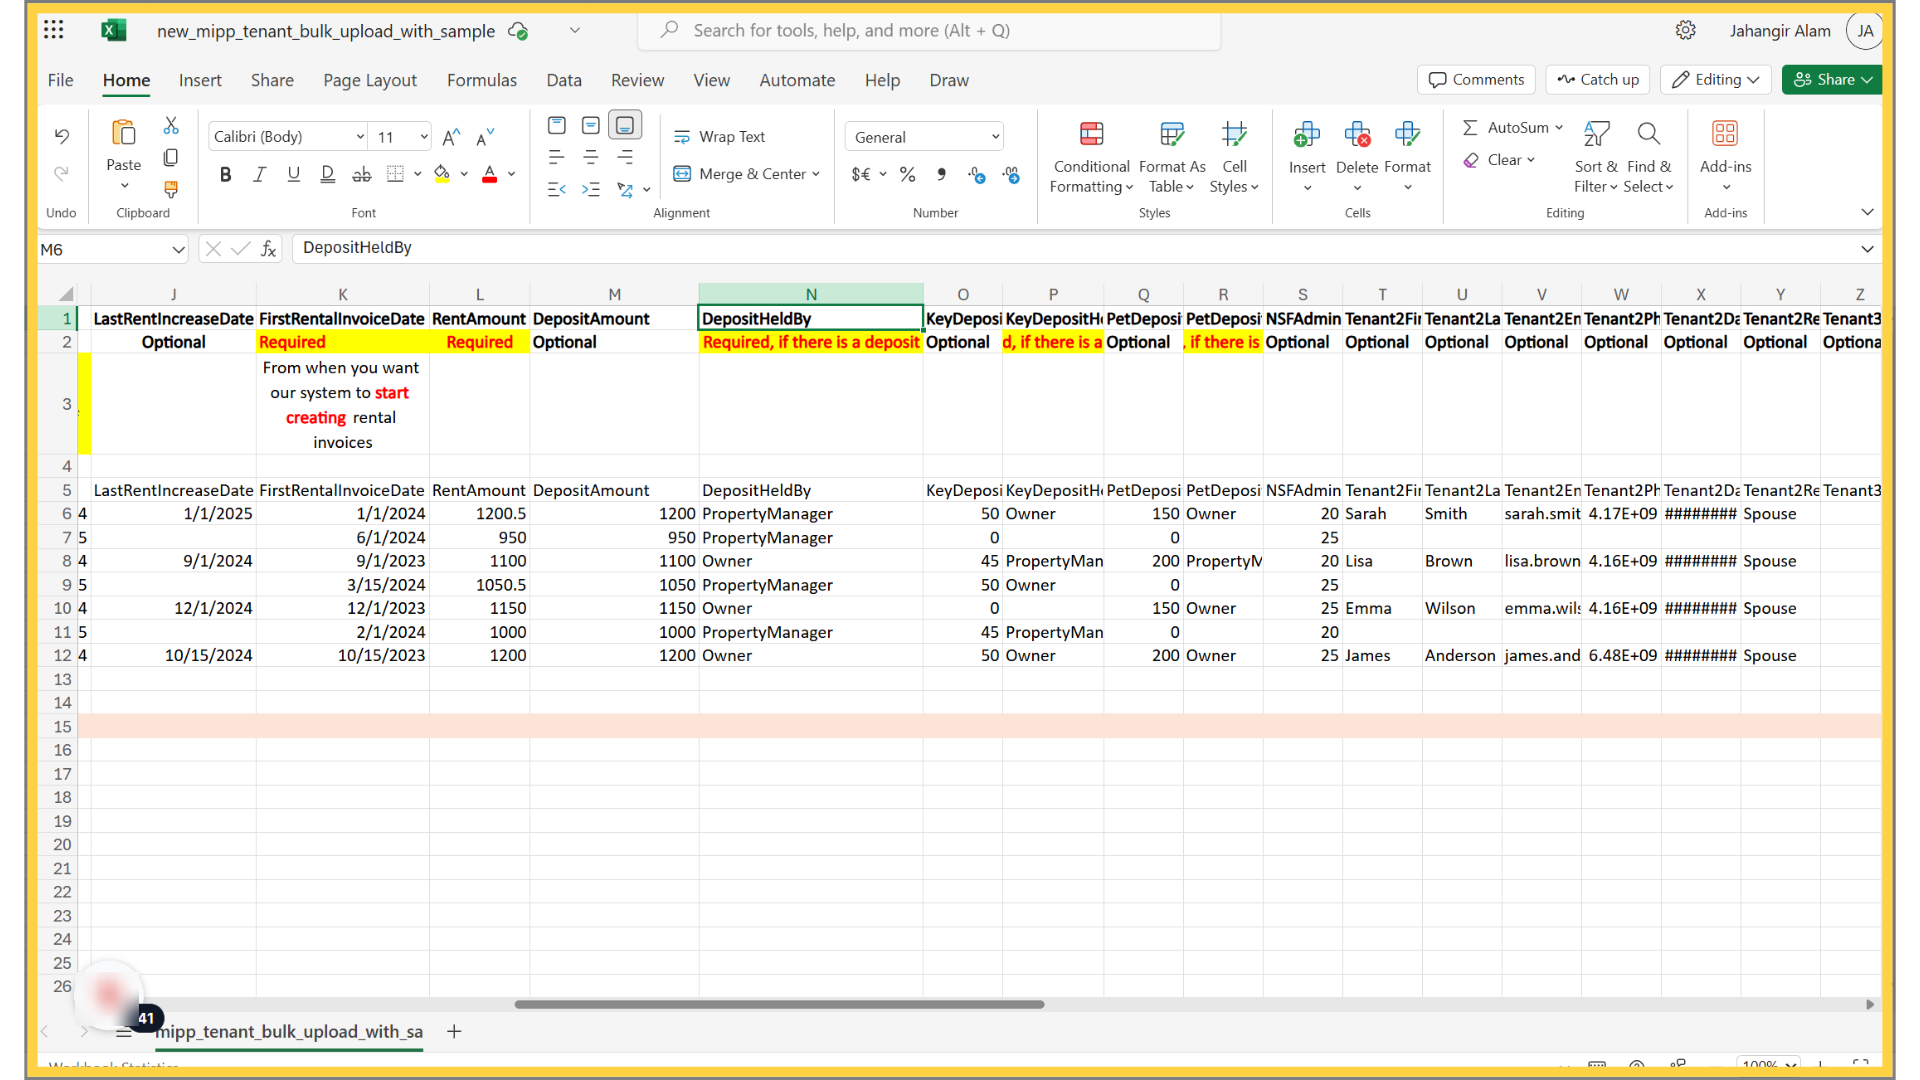Add a new sheet with plus button
The width and height of the screenshot is (1920, 1080).
[x=454, y=1031]
